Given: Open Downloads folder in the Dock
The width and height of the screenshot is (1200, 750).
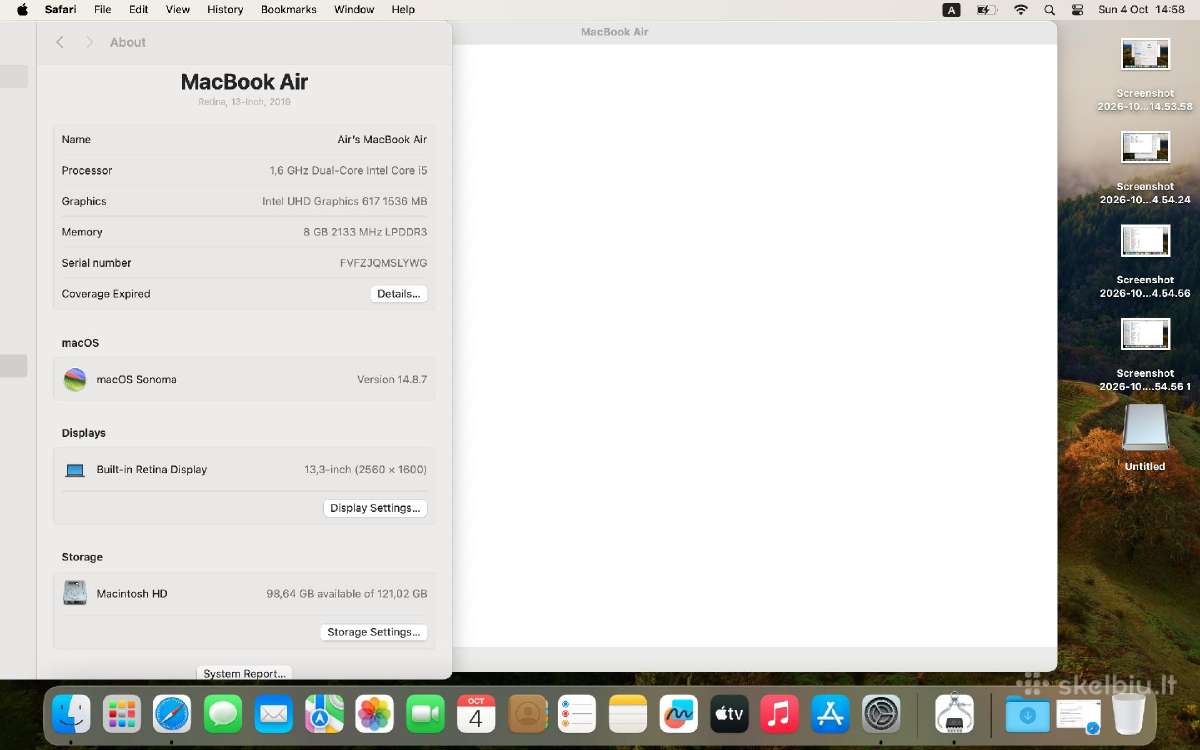Looking at the screenshot, I should (1027, 714).
